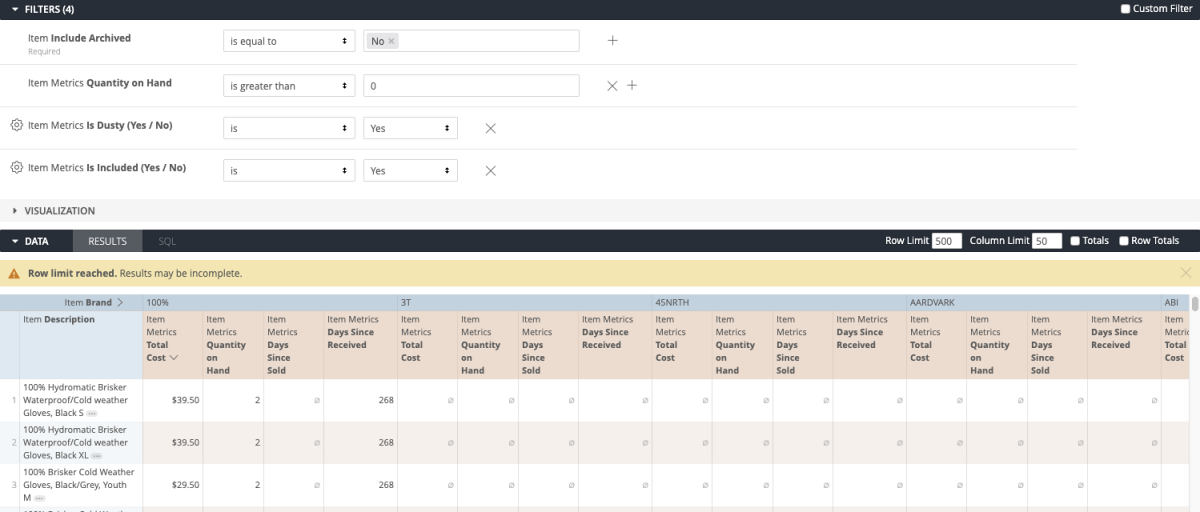Image resolution: width=1200 pixels, height=512 pixels.
Task: Open the 'is greater than' condition dropdown
Action: pyautogui.click(x=289, y=86)
